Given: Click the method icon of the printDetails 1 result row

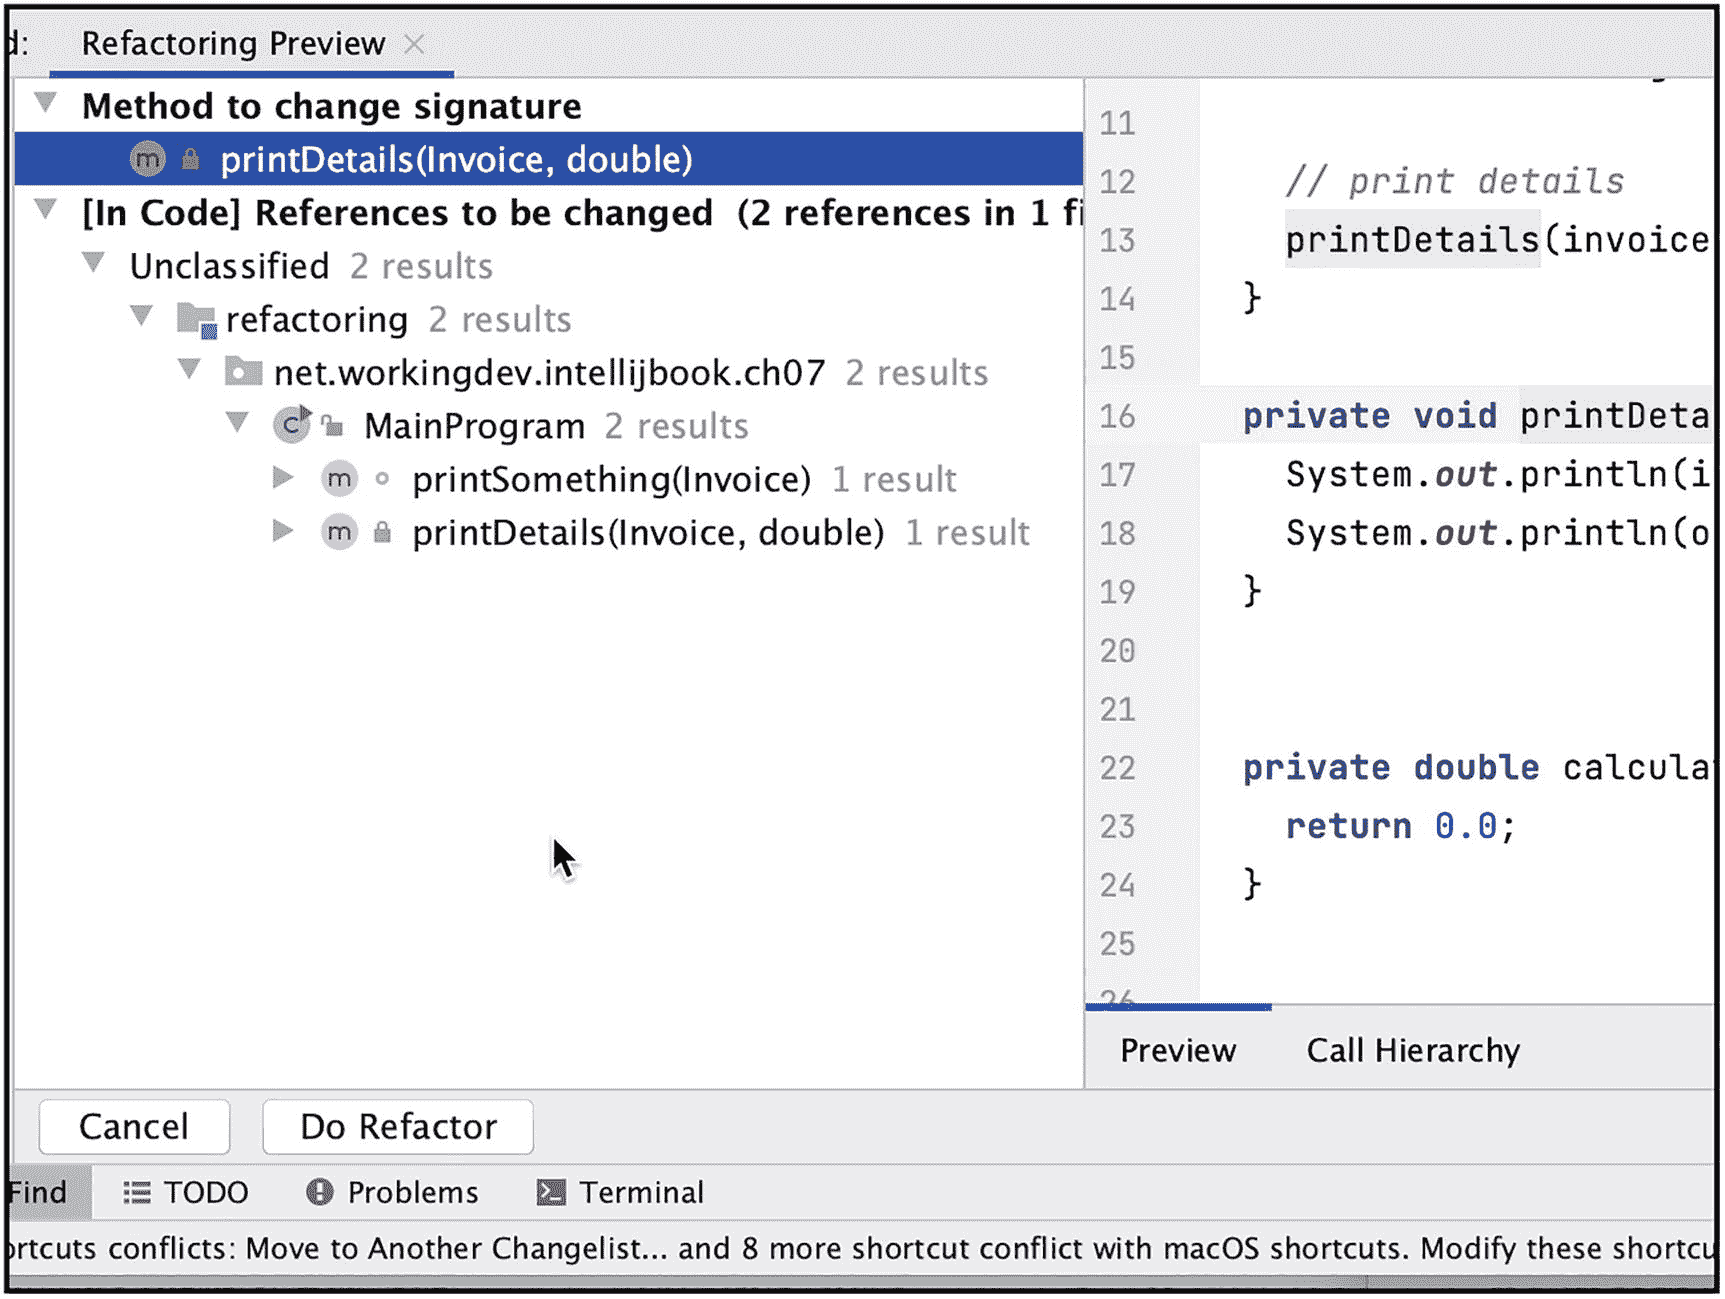Looking at the screenshot, I should pyautogui.click(x=340, y=532).
